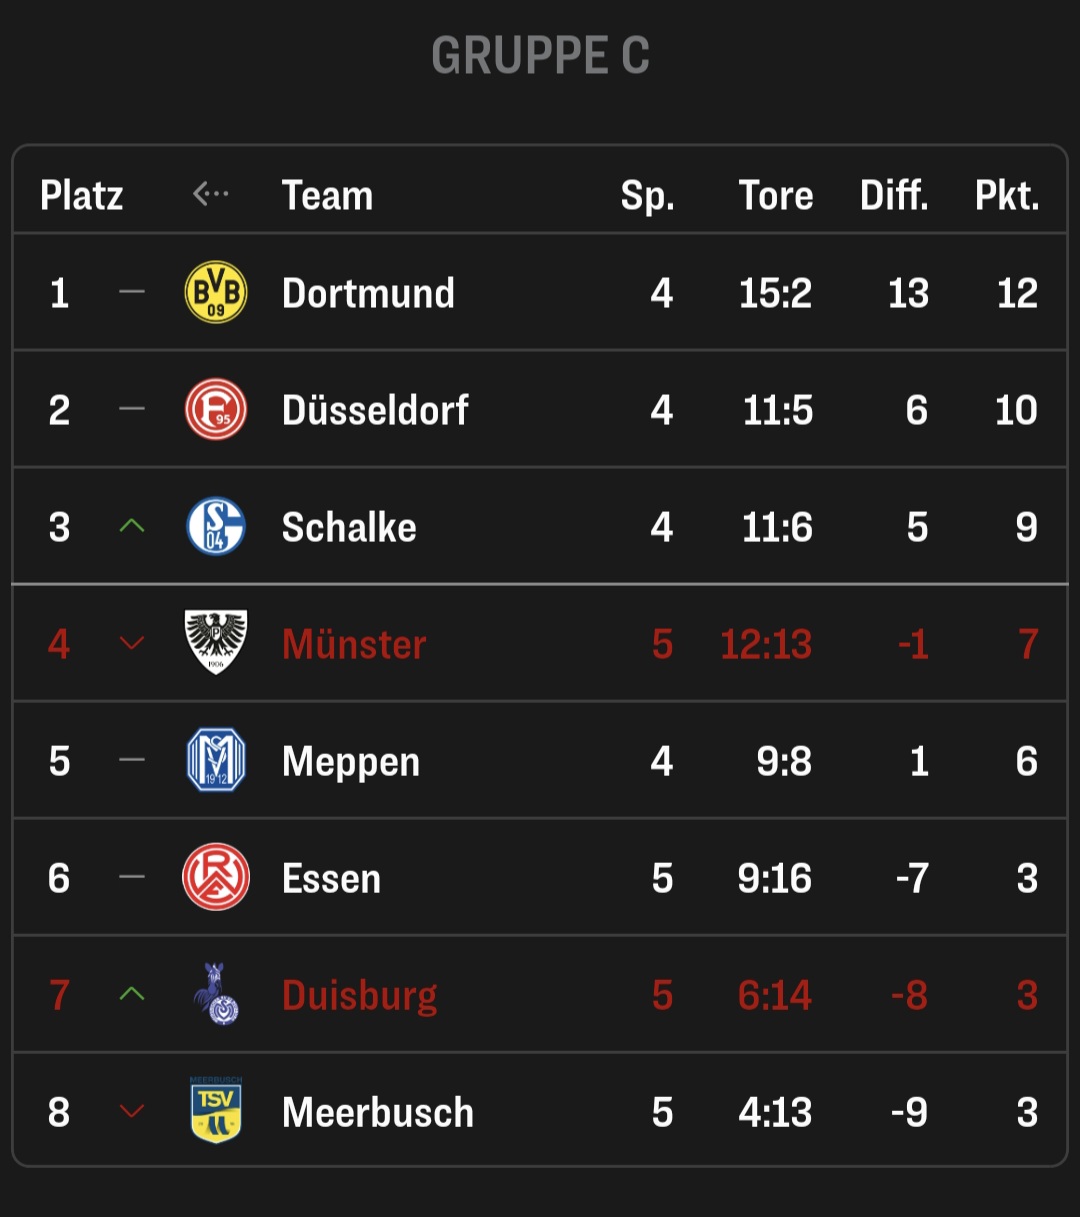Image resolution: width=1080 pixels, height=1217 pixels.
Task: Click the SV Meppen club logo
Action: coord(216,760)
